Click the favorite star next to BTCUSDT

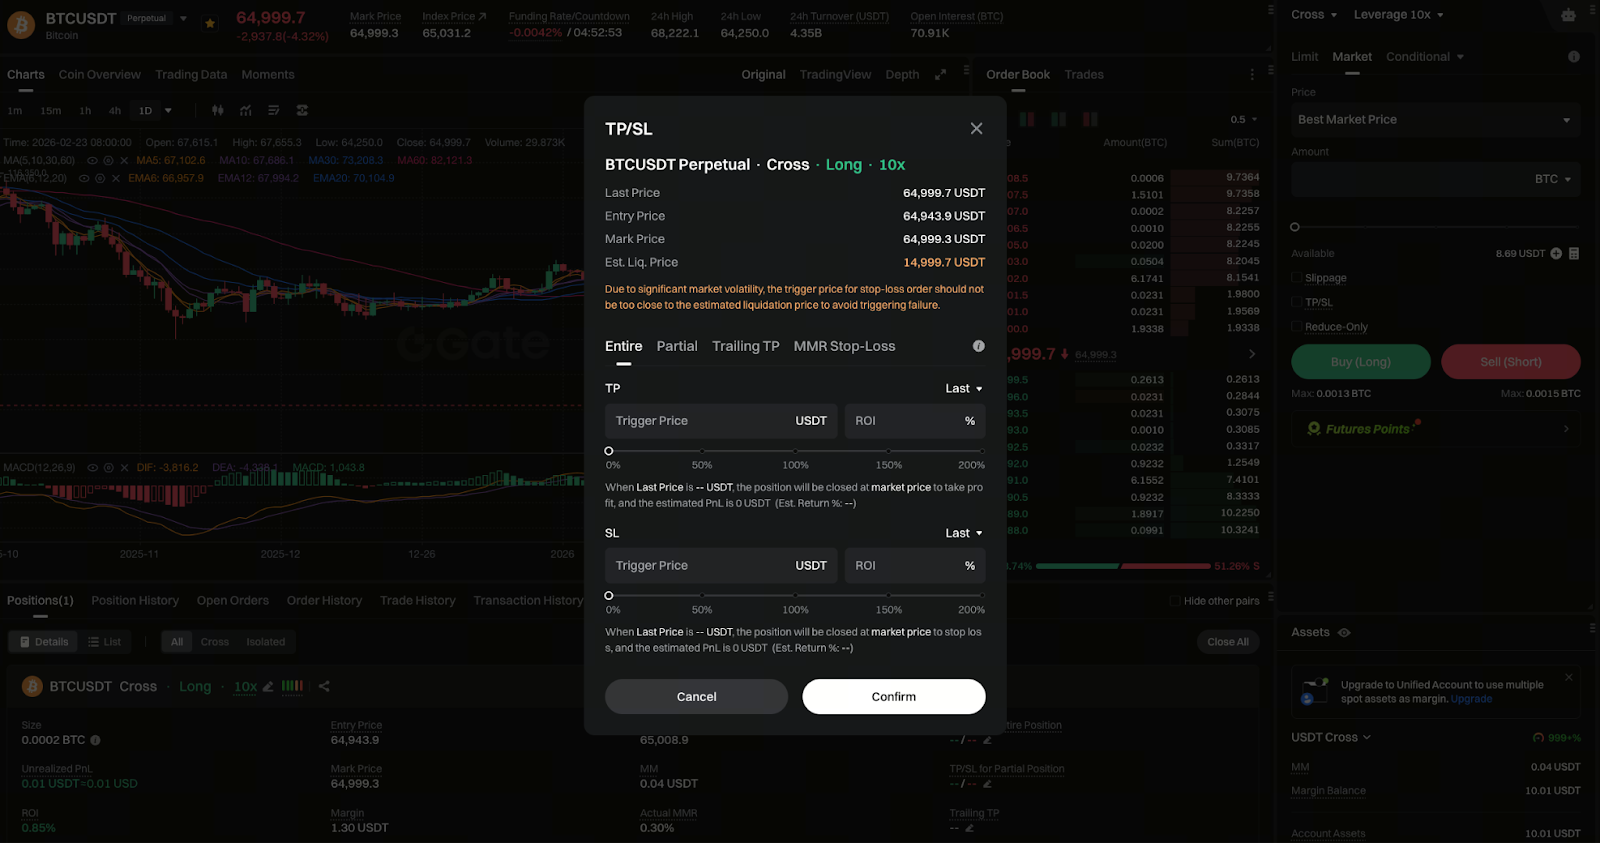click(x=210, y=23)
